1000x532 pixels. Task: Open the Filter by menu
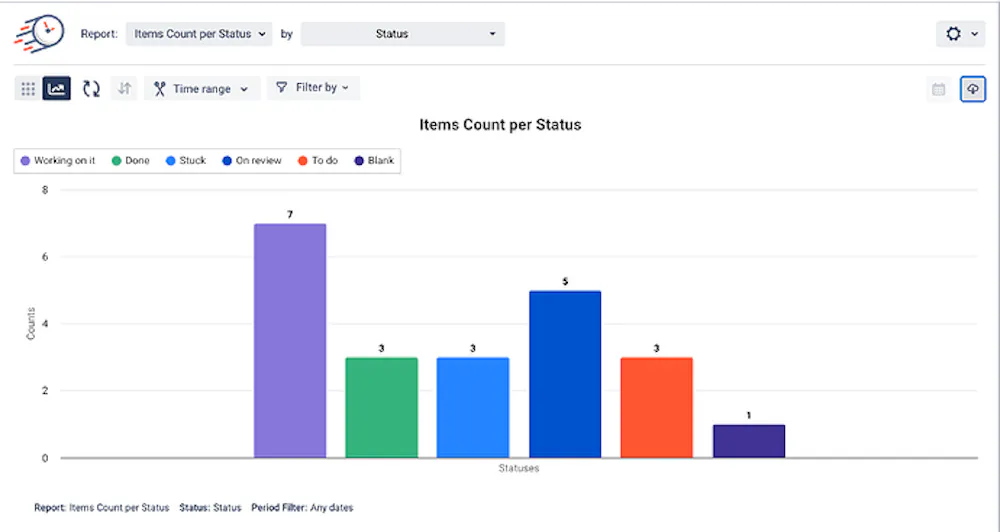click(313, 88)
